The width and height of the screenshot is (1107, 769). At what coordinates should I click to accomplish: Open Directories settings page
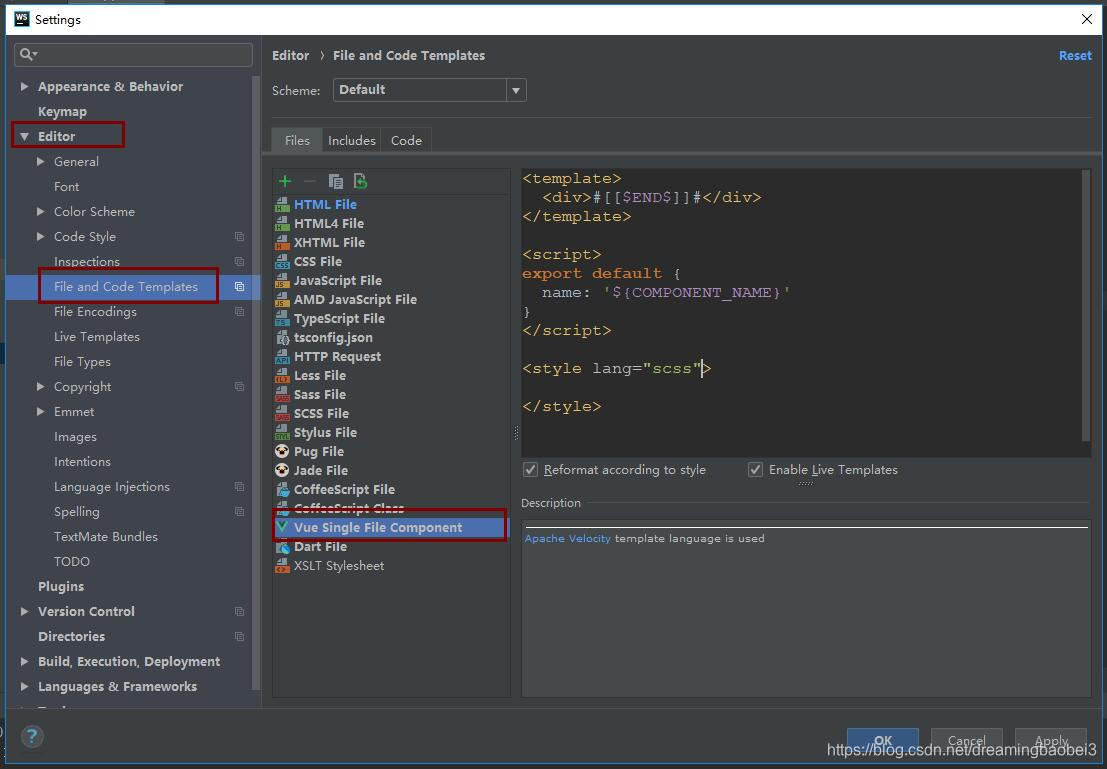pos(71,637)
